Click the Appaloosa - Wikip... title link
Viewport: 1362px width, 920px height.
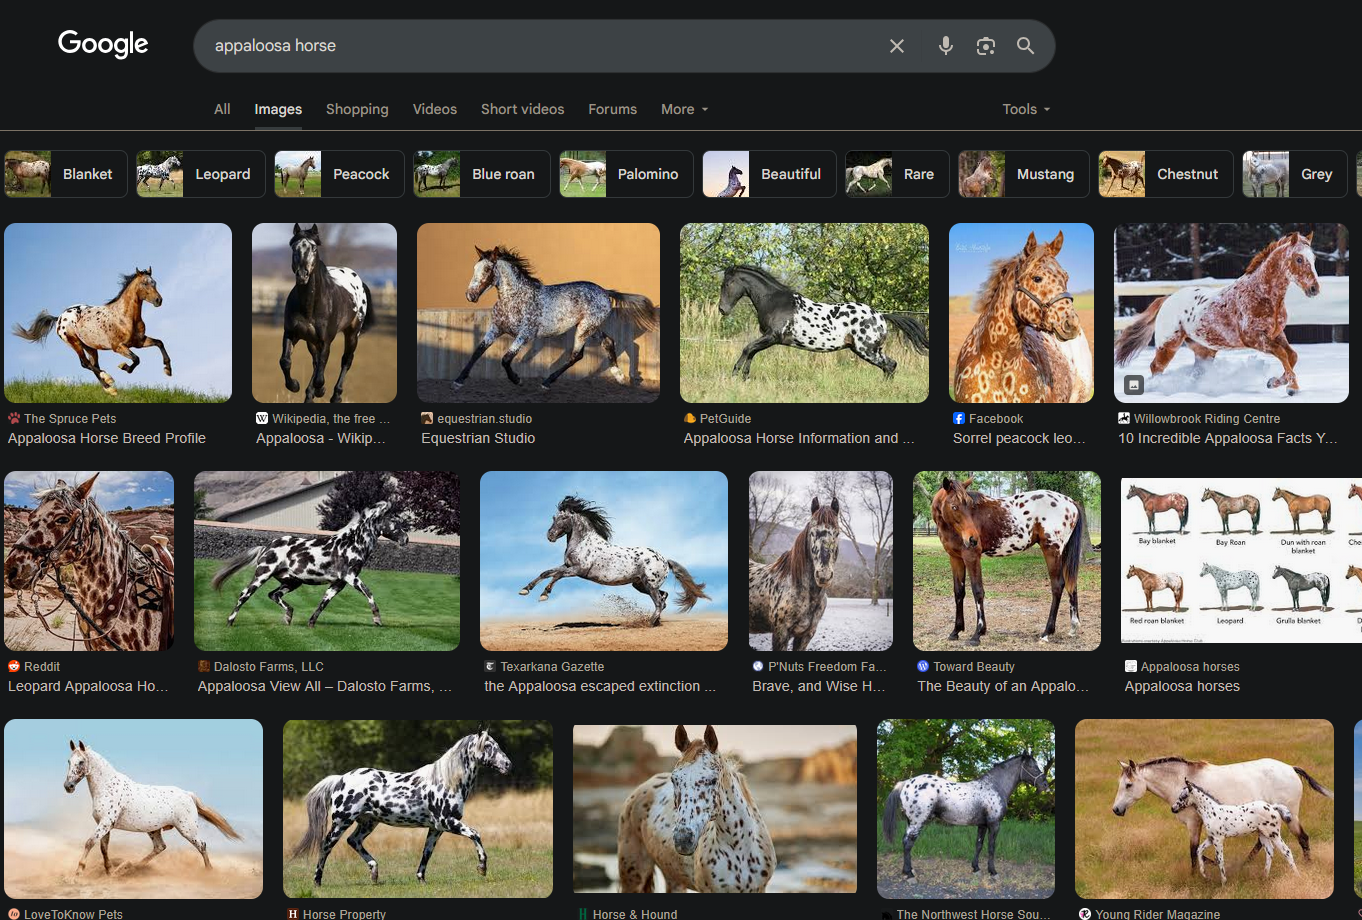coord(320,438)
